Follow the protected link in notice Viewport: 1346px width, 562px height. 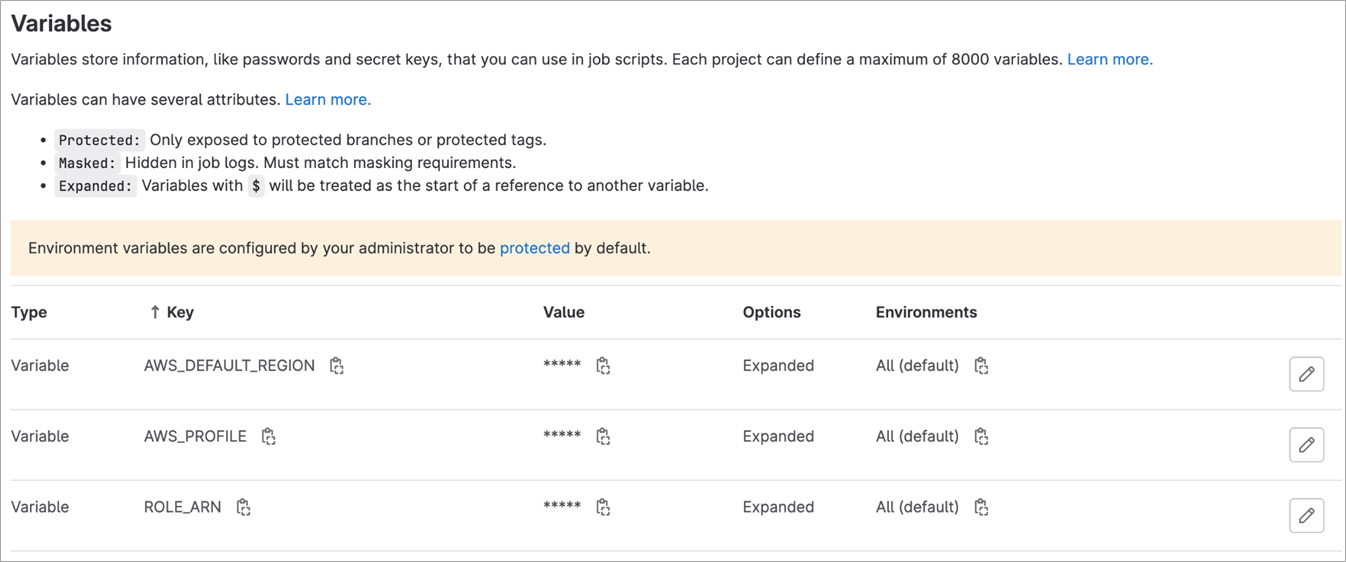pyautogui.click(x=534, y=248)
